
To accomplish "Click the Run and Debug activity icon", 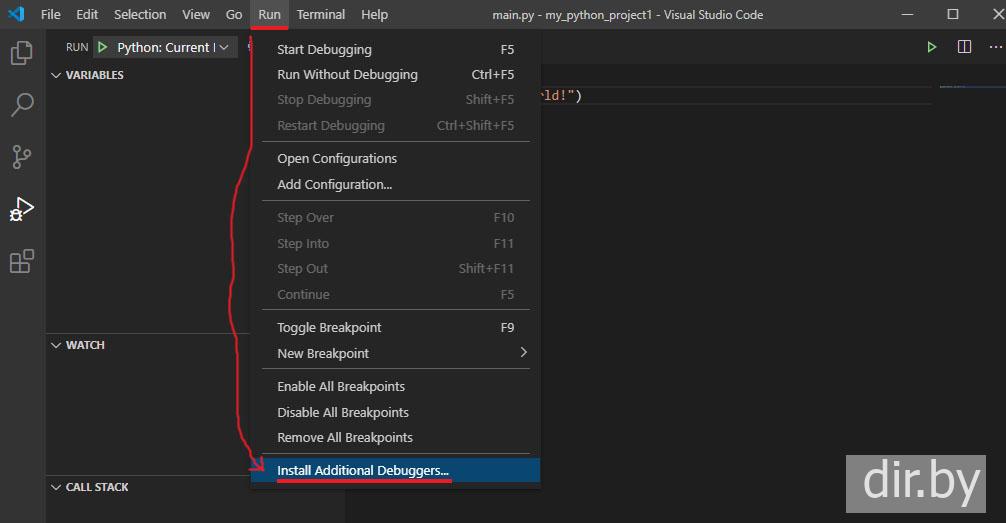I will coord(22,209).
